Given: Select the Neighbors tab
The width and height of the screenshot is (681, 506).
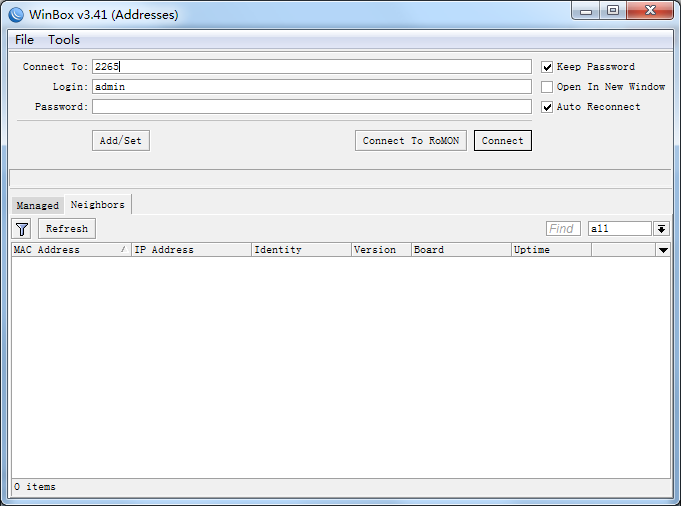Looking at the screenshot, I should pos(97,204).
